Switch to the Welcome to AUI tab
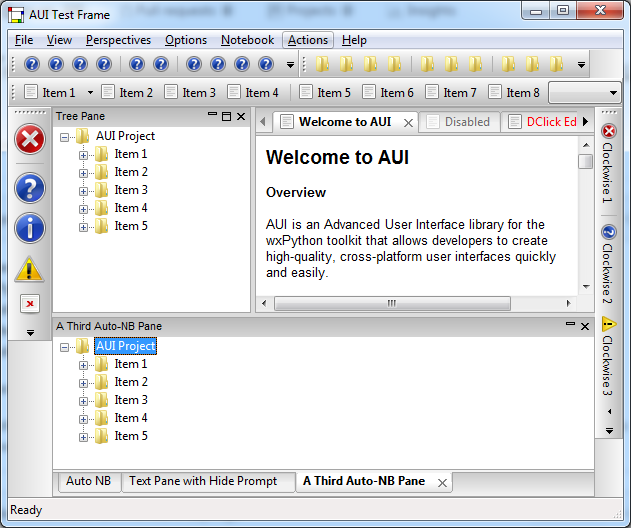 point(344,122)
